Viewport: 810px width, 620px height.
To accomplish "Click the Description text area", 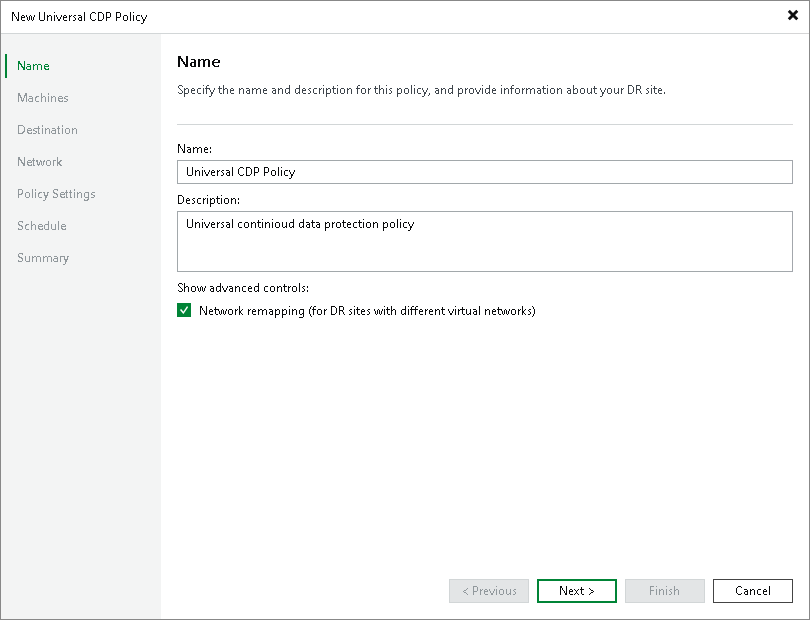I will point(484,241).
